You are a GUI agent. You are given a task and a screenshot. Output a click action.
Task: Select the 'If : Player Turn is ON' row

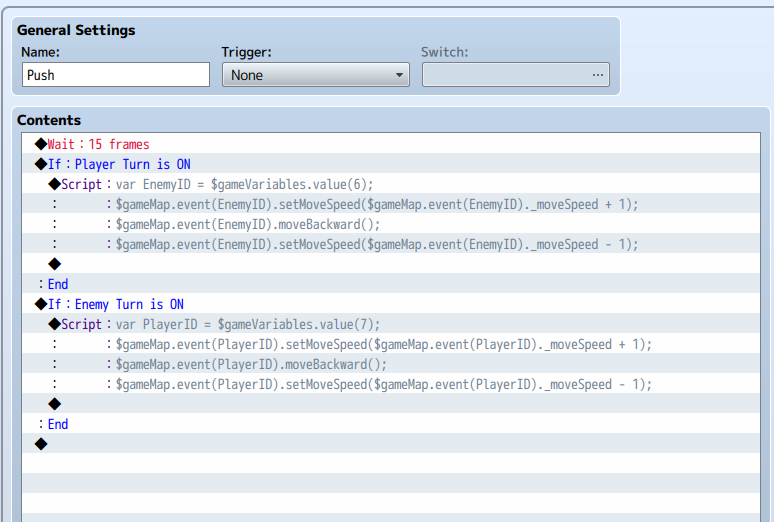point(391,164)
